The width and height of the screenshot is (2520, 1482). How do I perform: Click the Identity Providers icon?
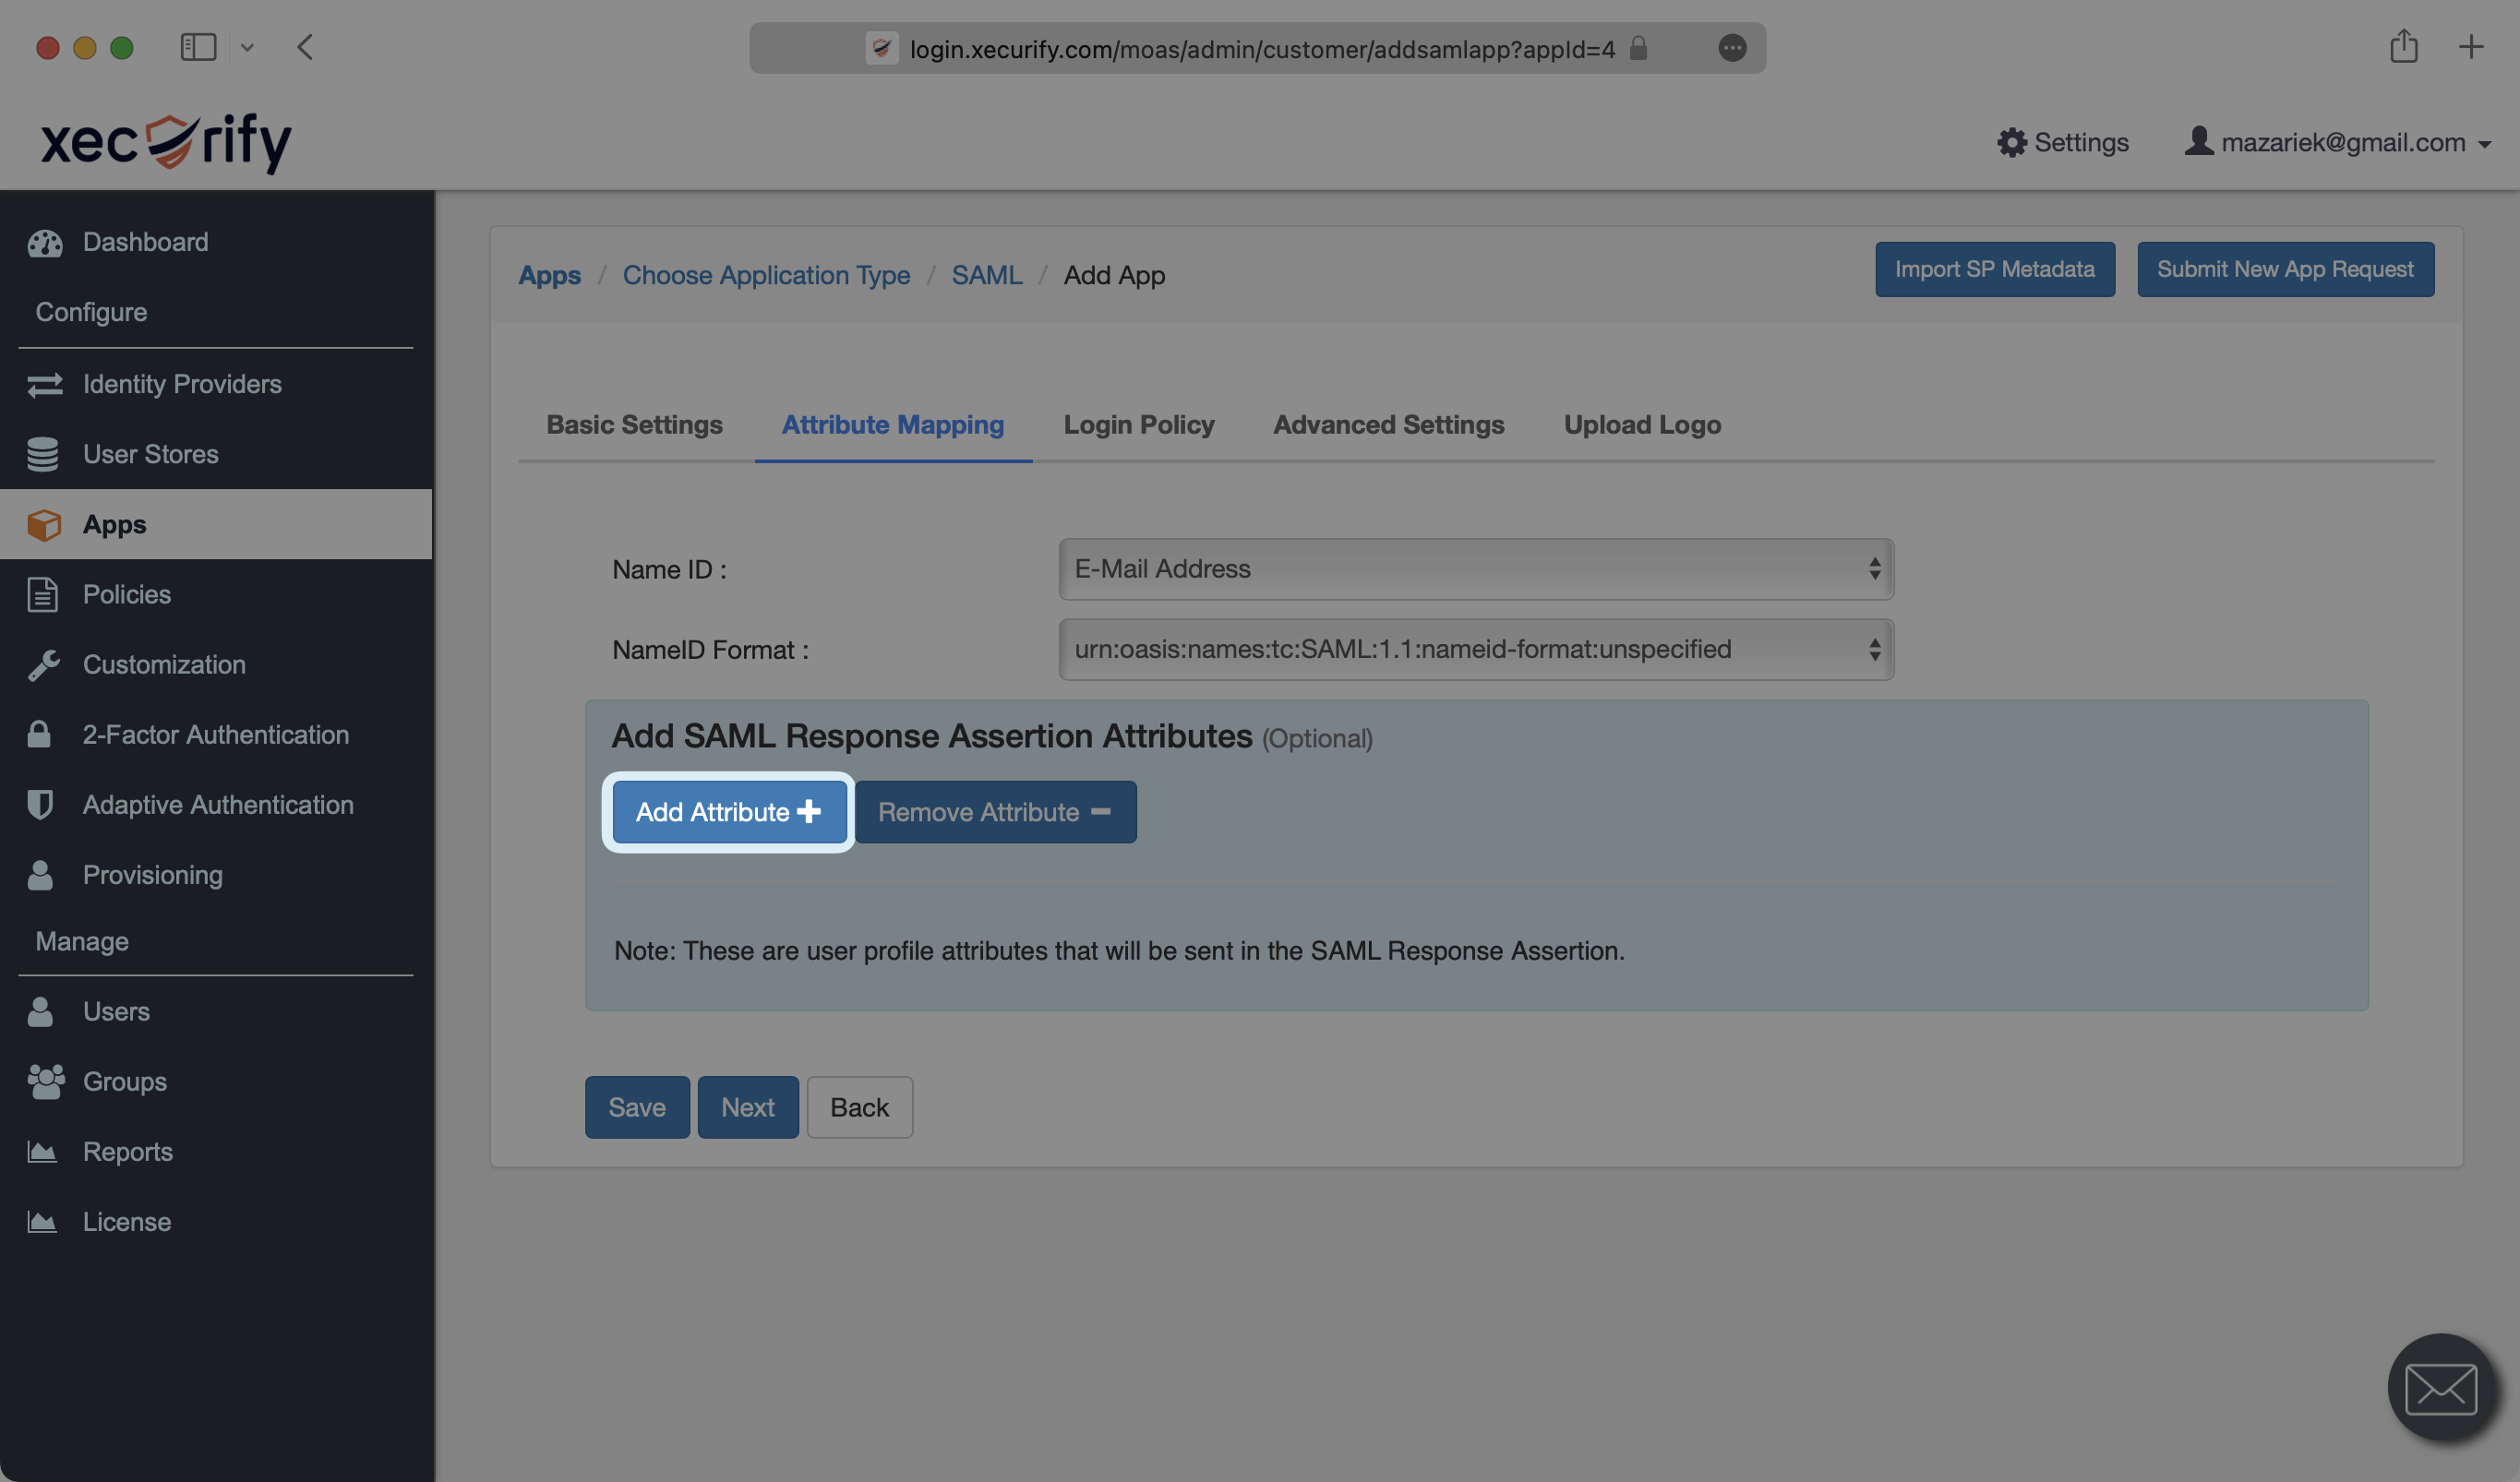coord(42,383)
